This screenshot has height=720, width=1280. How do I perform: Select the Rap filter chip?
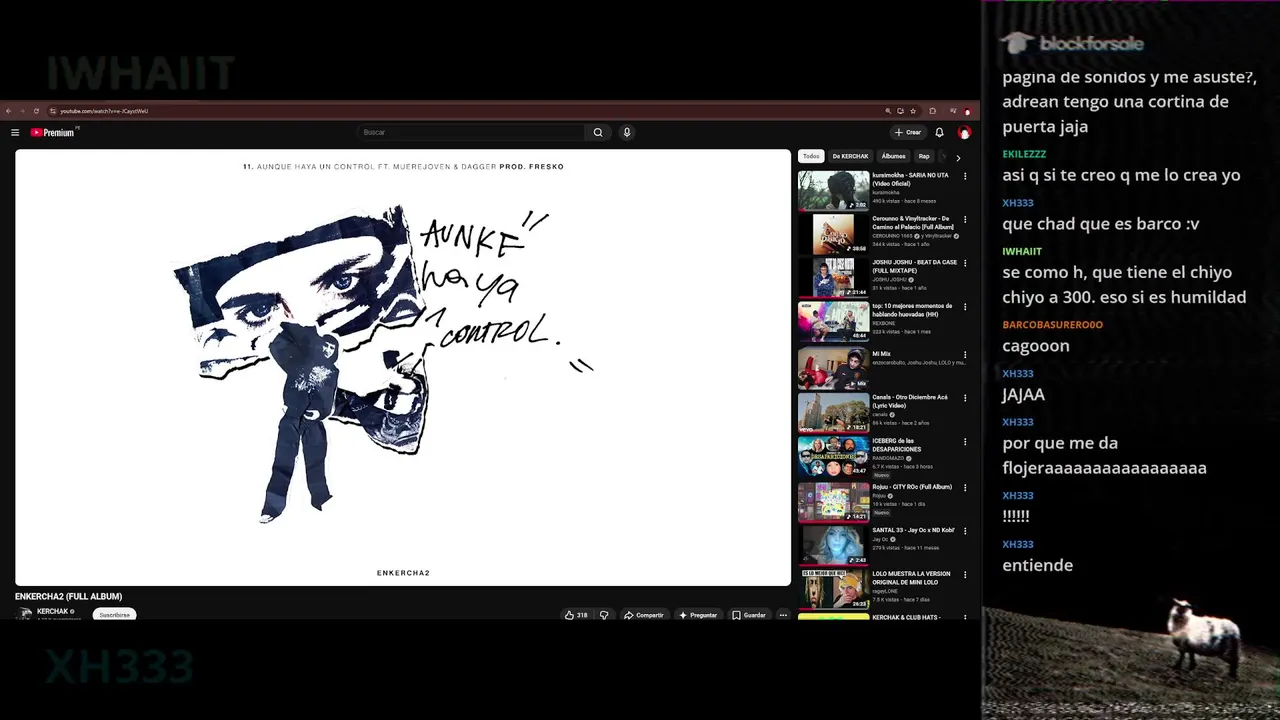pyautogui.click(x=924, y=156)
